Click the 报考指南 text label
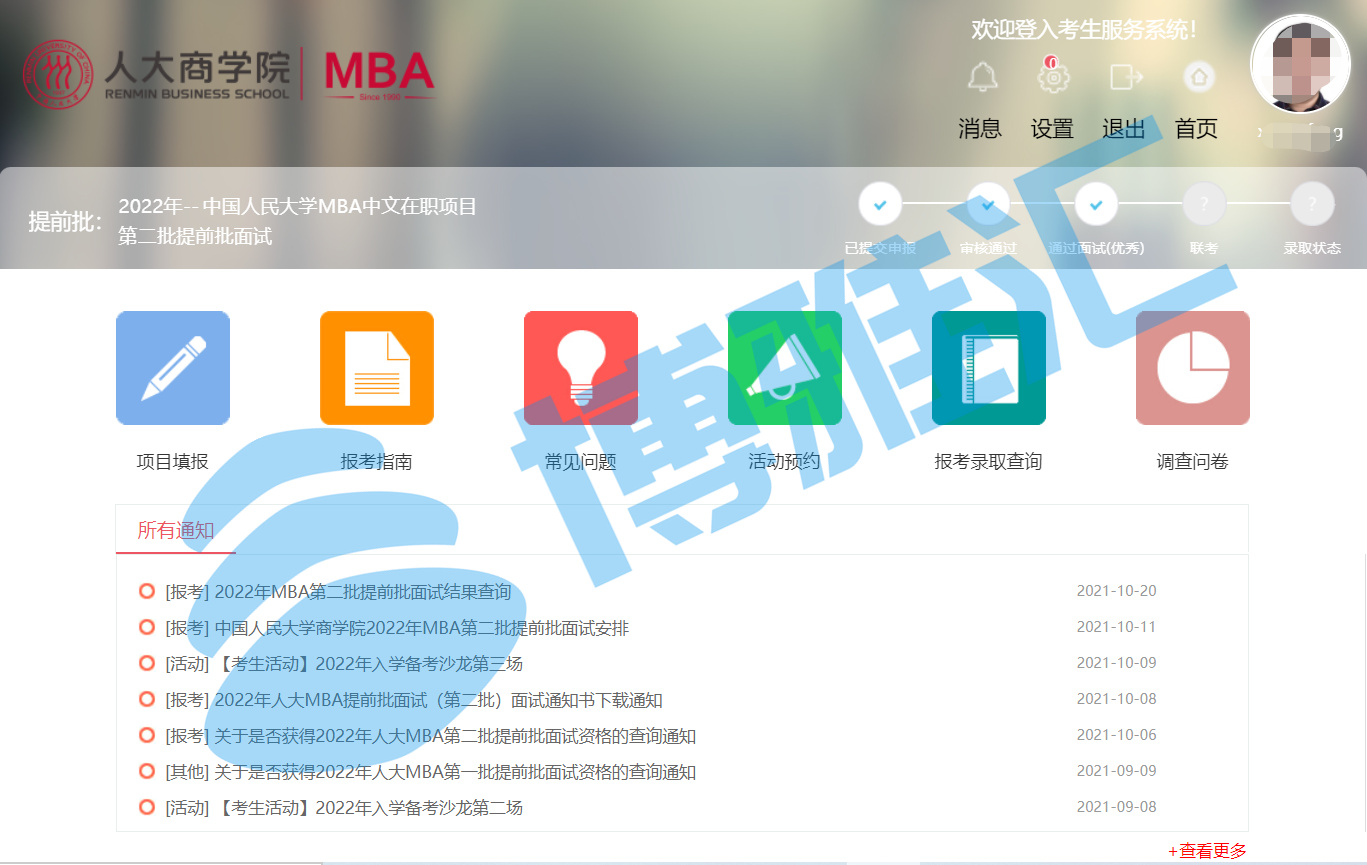This screenshot has width=1367, height=865. pyautogui.click(x=377, y=462)
